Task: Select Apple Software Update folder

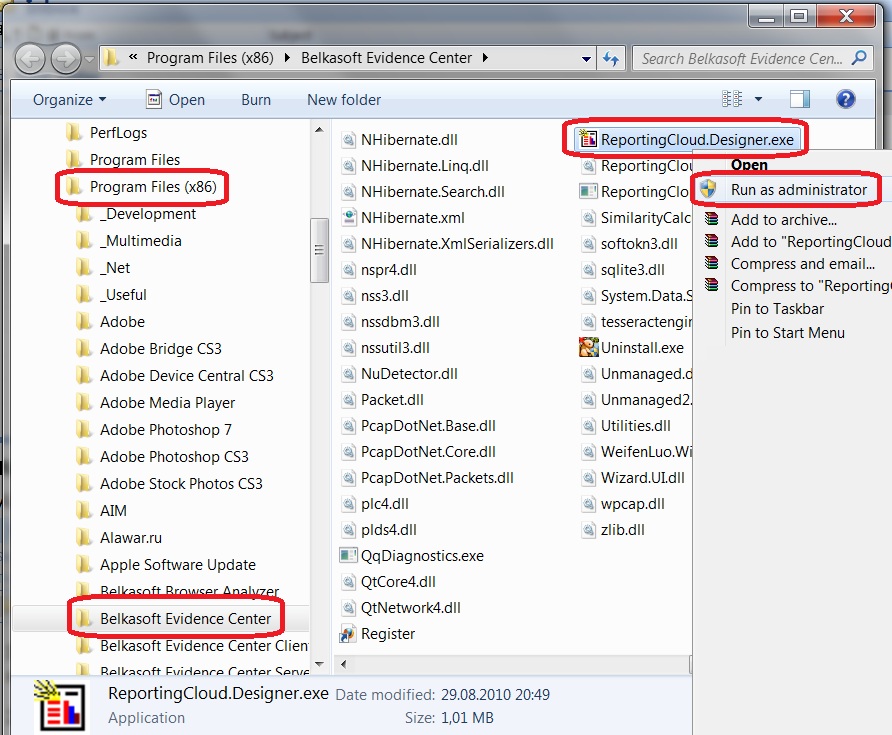Action: (177, 565)
